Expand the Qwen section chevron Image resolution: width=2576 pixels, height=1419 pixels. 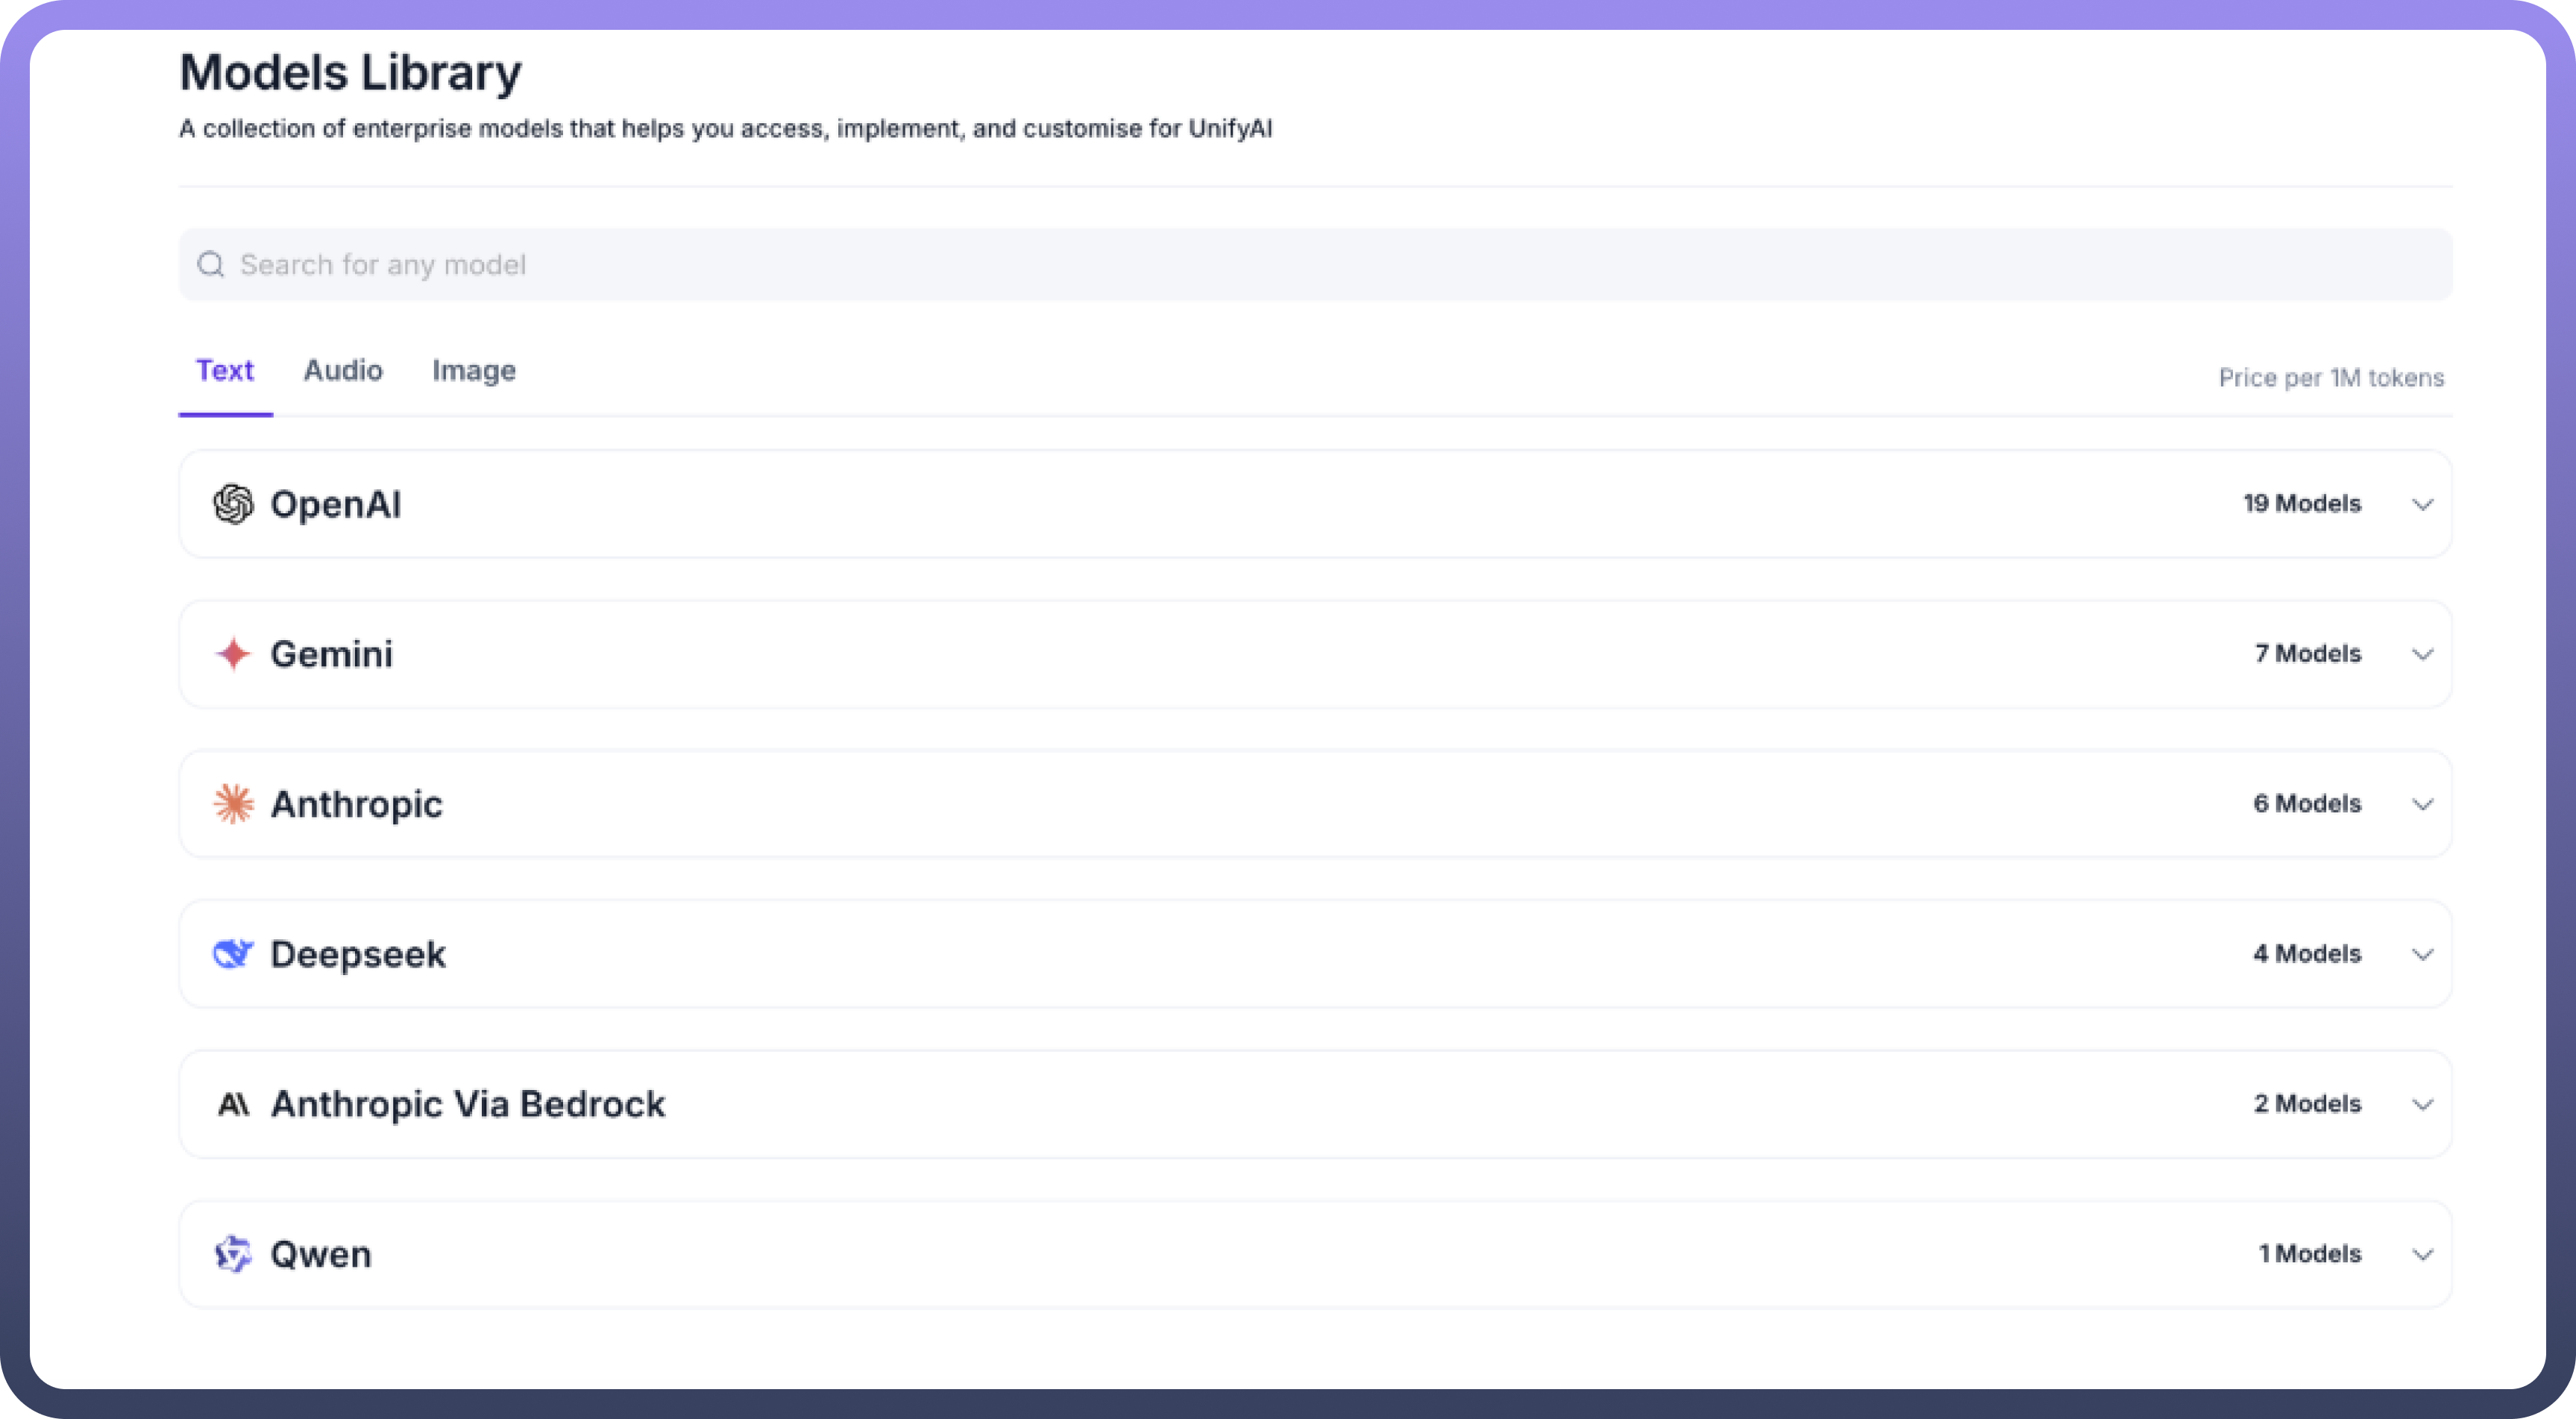[2422, 1254]
